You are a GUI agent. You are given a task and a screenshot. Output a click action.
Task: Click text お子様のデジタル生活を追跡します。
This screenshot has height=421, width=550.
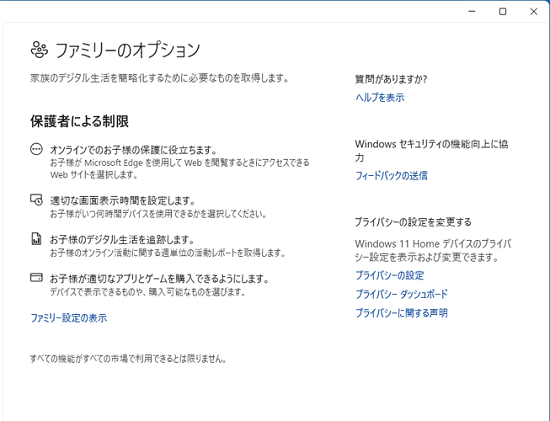(122, 240)
